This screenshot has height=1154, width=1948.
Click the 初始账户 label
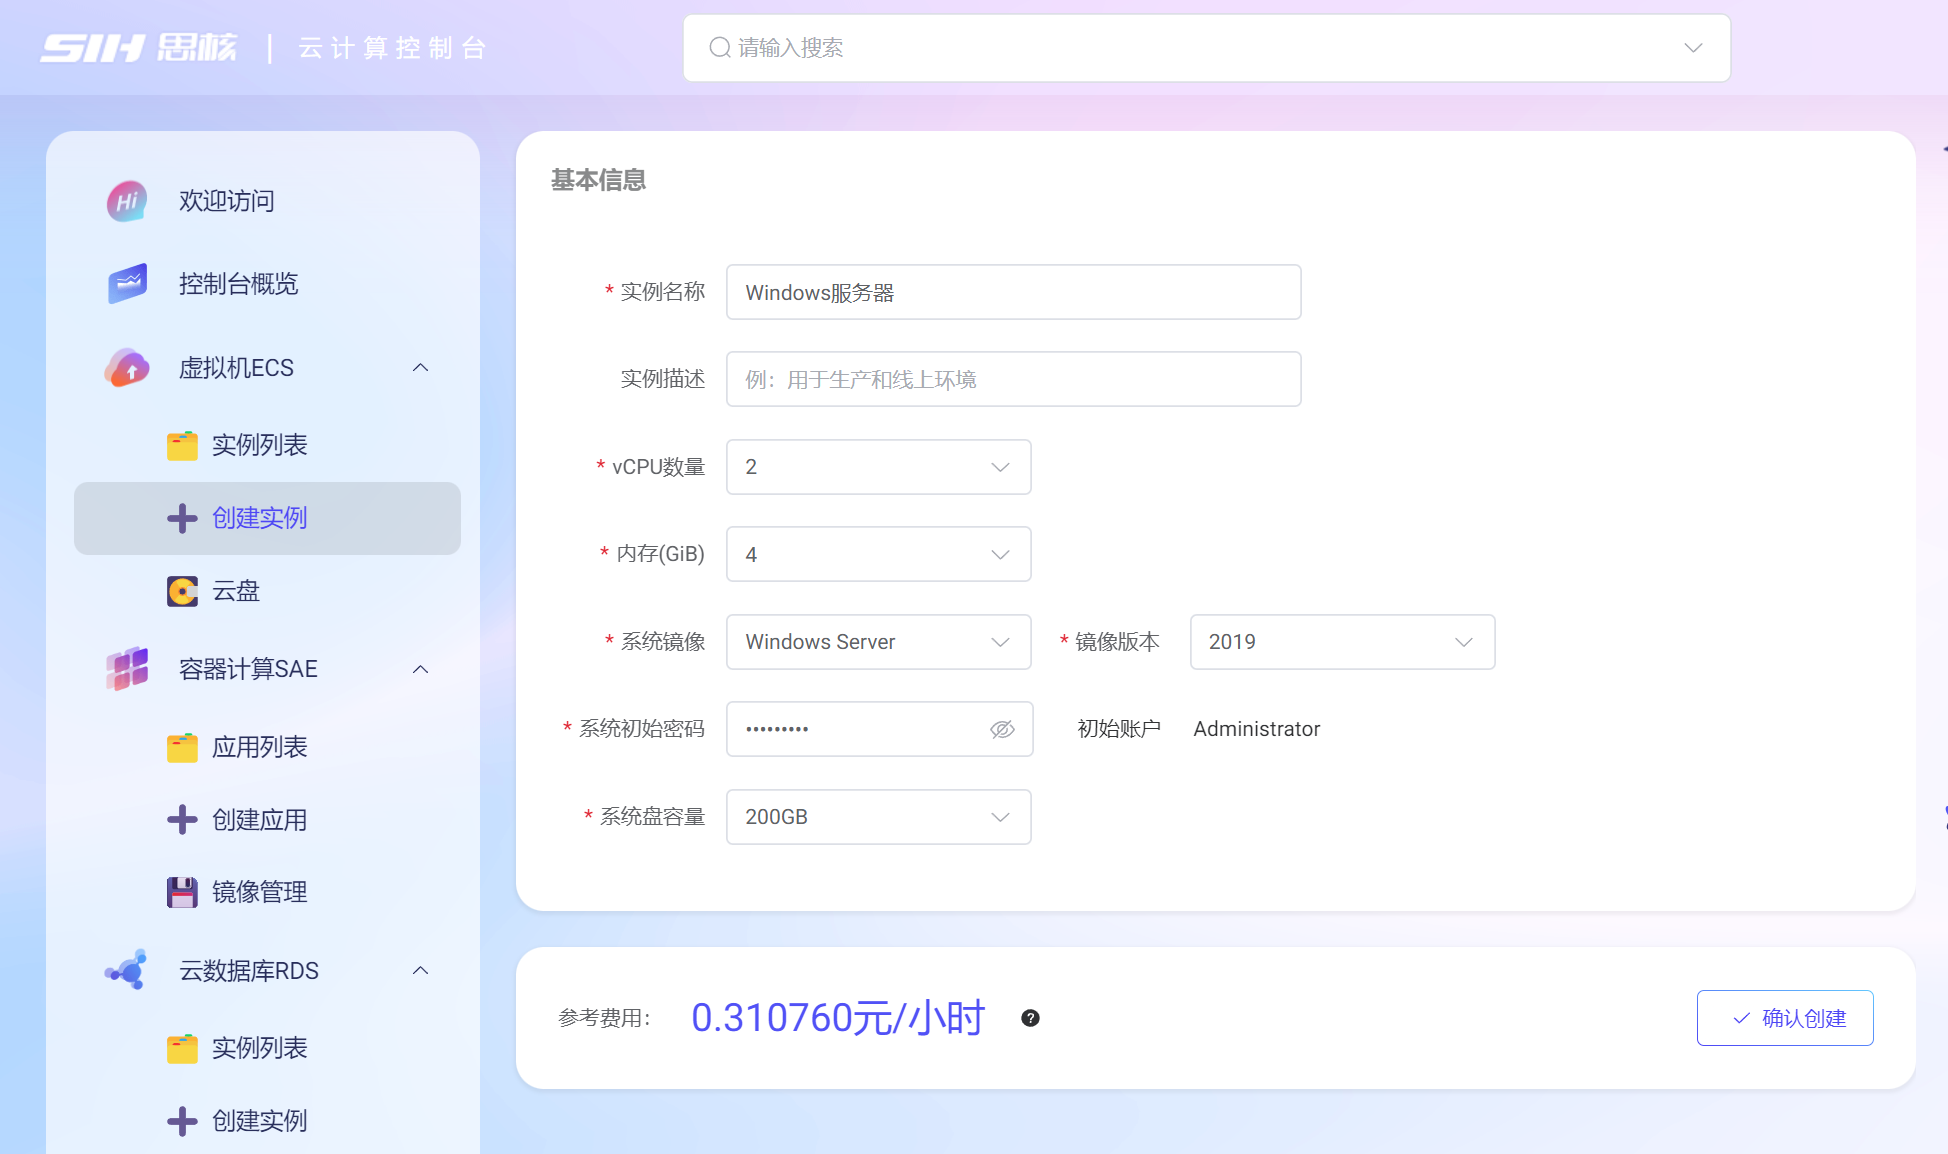click(x=1119, y=729)
